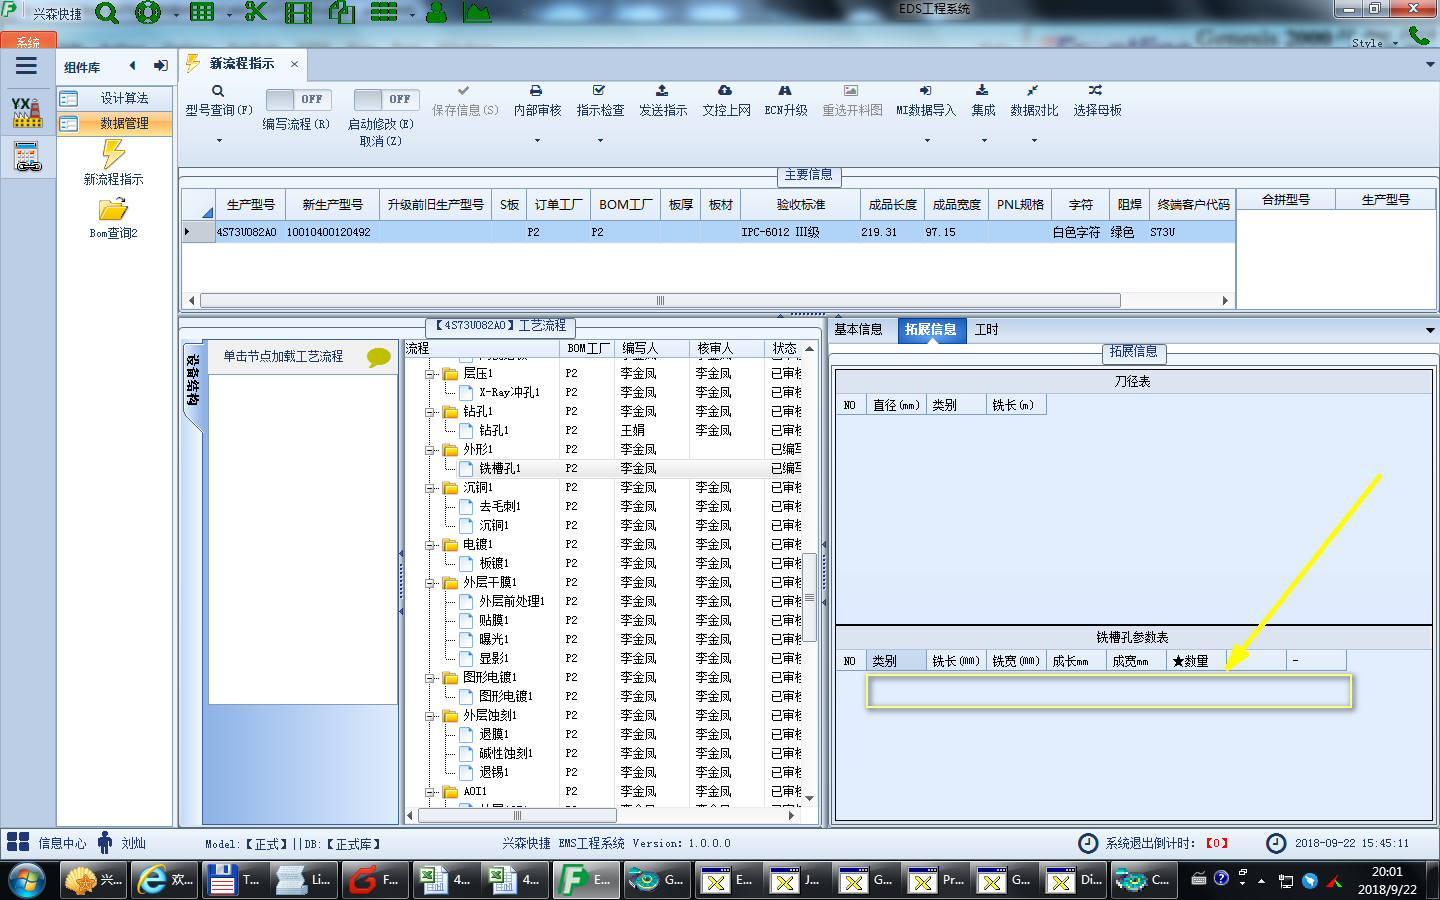Screen dimensions: 1440x900
Task: Click 内部审核 printer toolbar button
Action: (537, 101)
